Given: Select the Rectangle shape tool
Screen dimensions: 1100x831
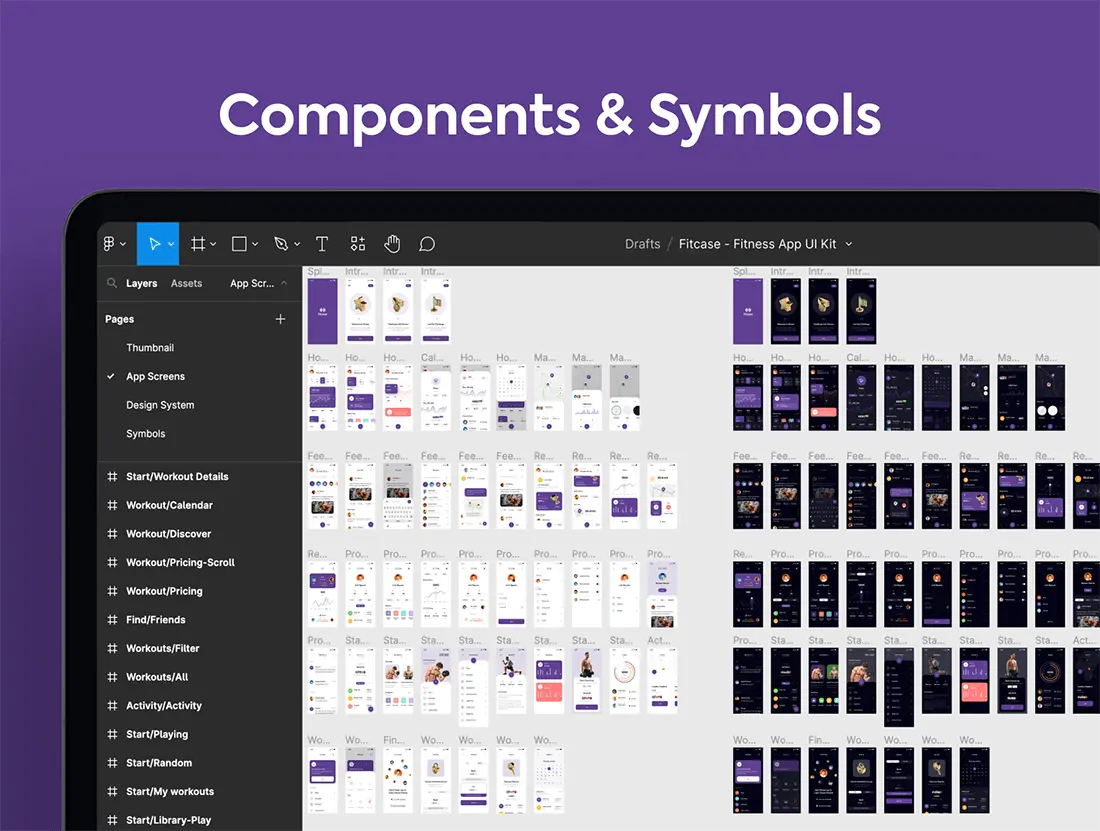Looking at the screenshot, I should click(x=239, y=244).
